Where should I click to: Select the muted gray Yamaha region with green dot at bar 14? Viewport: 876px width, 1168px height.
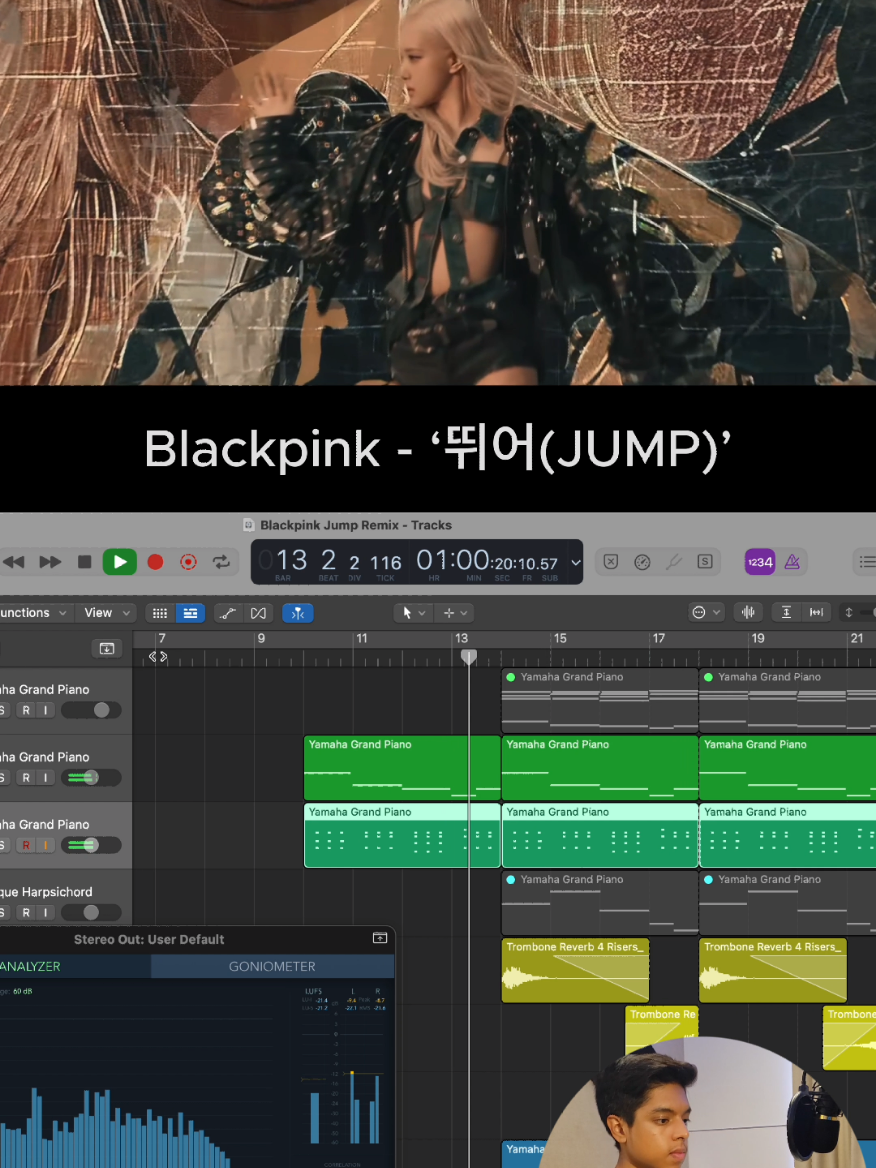[x=600, y=700]
